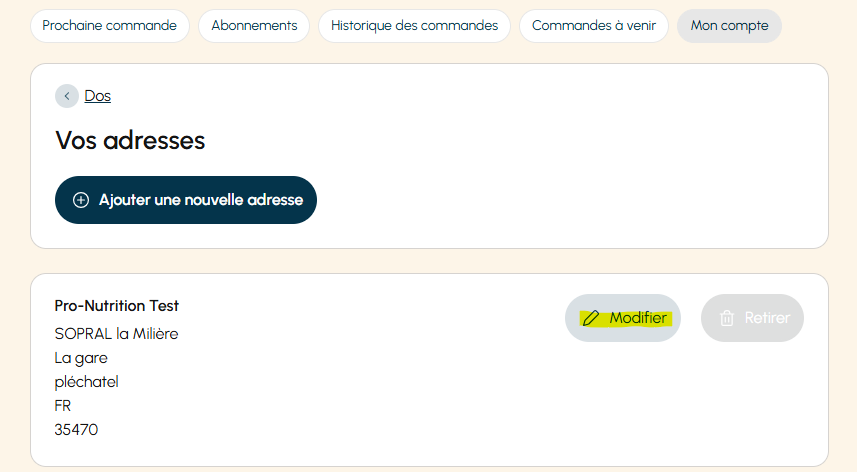This screenshot has height=472, width=857.
Task: Click the SOPRAL la Milière address line
Action: click(116, 334)
